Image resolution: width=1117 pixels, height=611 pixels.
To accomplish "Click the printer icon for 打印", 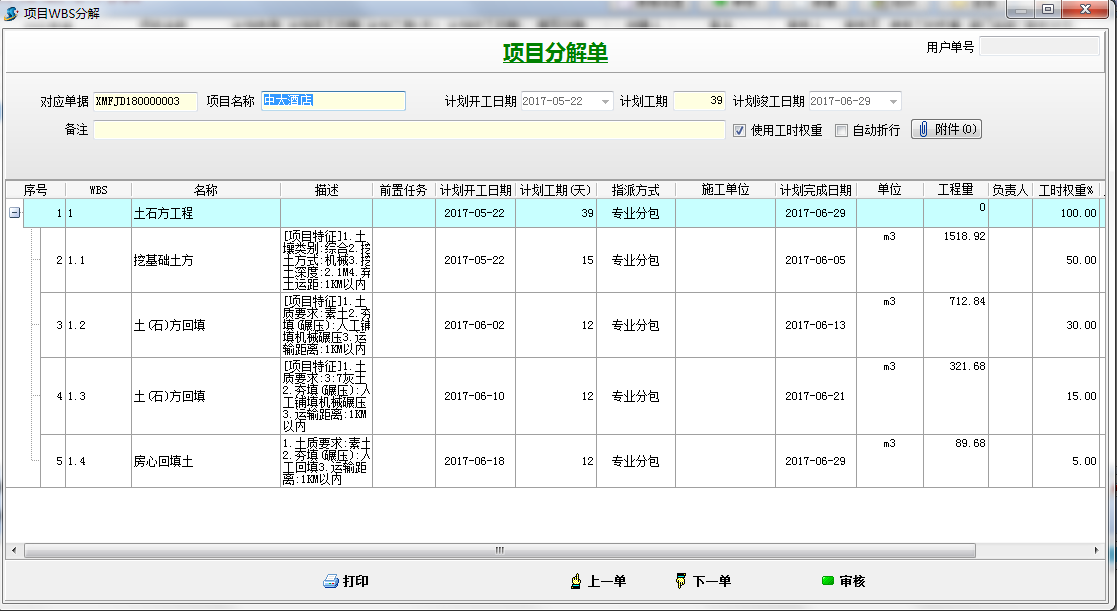I will 331,581.
